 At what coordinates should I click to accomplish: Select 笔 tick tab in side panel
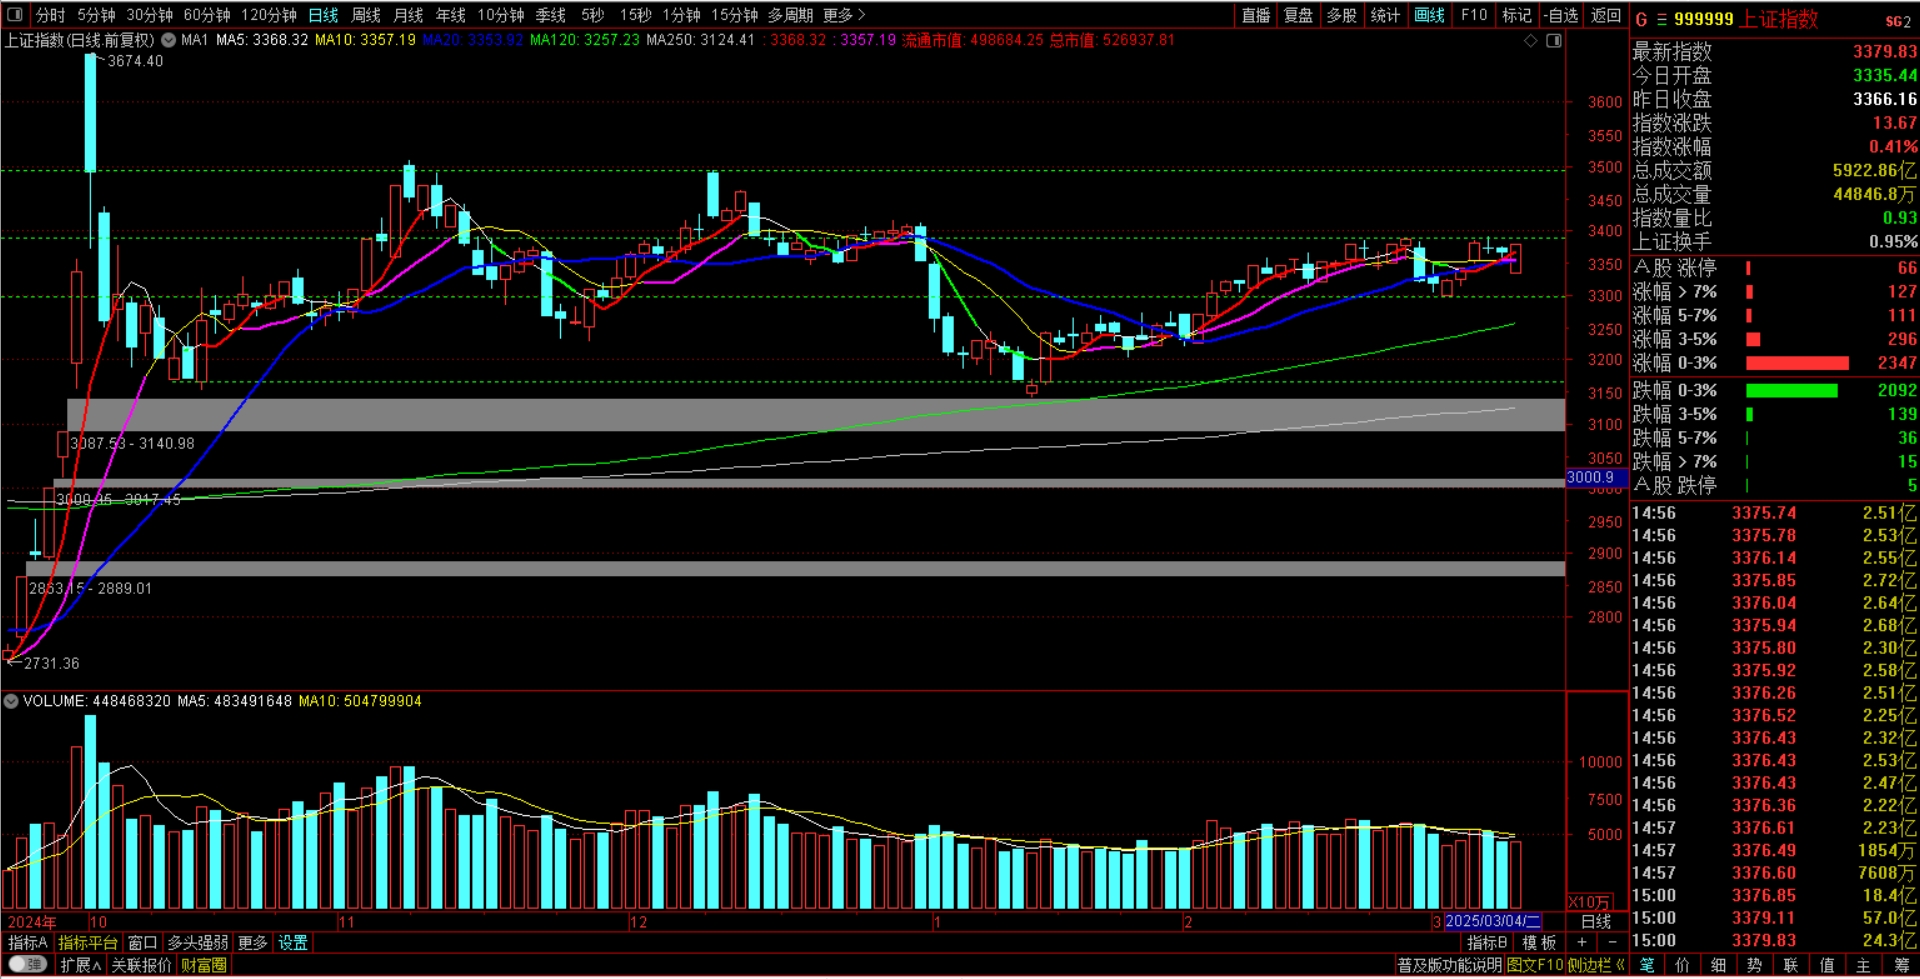pos(1647,965)
